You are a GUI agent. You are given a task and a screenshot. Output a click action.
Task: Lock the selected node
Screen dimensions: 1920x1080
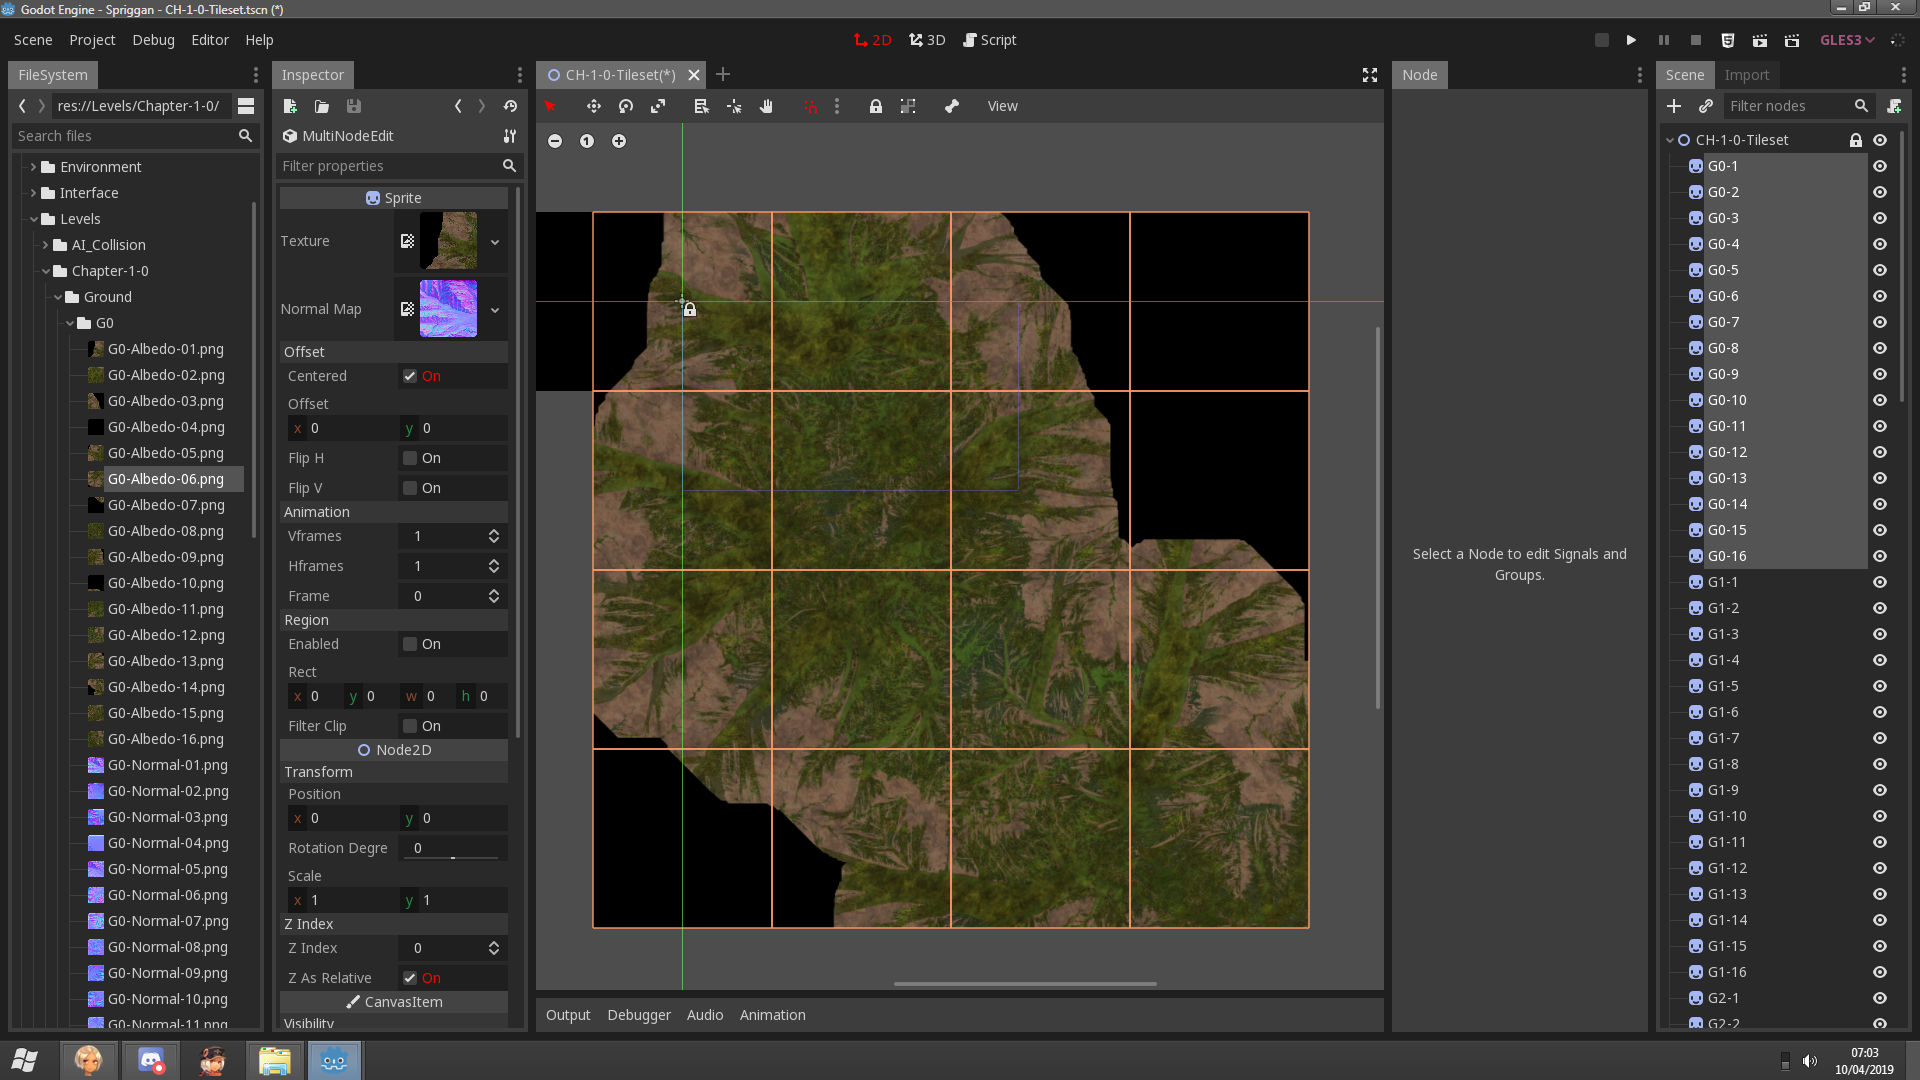pos(876,106)
